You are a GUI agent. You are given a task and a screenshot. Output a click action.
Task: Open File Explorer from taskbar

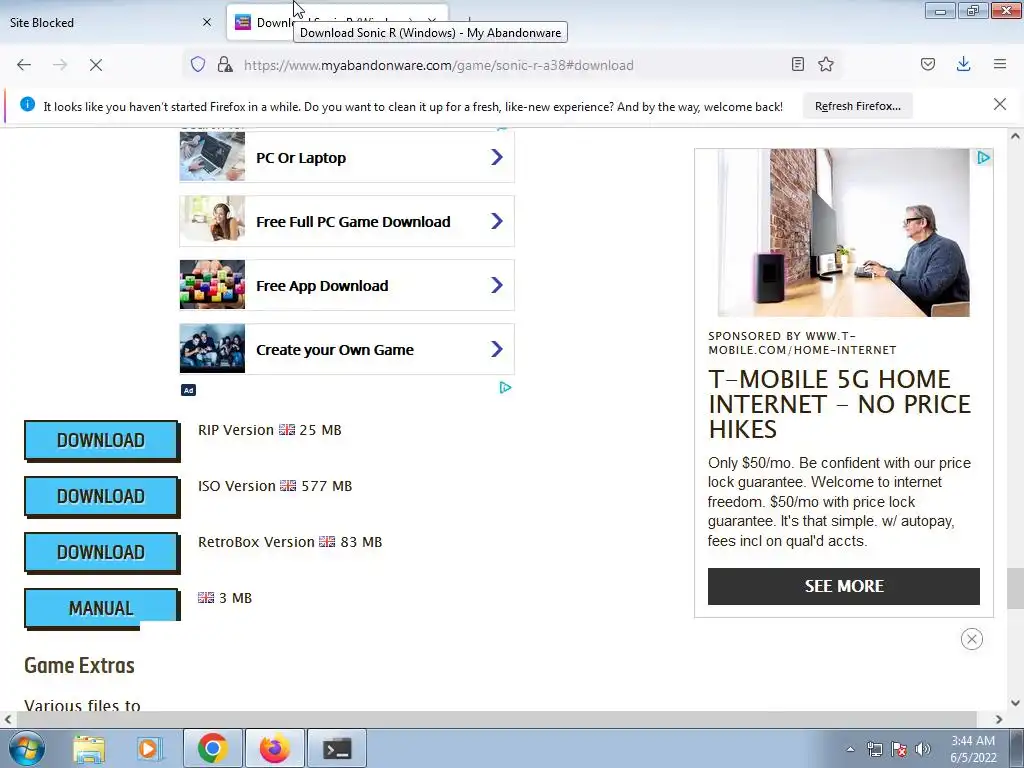click(x=89, y=748)
